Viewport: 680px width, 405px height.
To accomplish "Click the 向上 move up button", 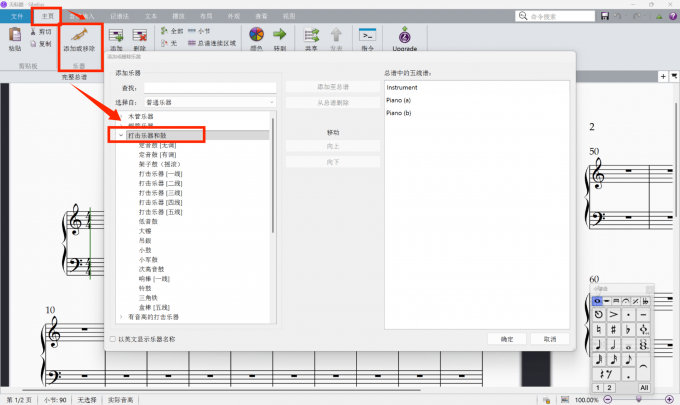I will point(333,146).
